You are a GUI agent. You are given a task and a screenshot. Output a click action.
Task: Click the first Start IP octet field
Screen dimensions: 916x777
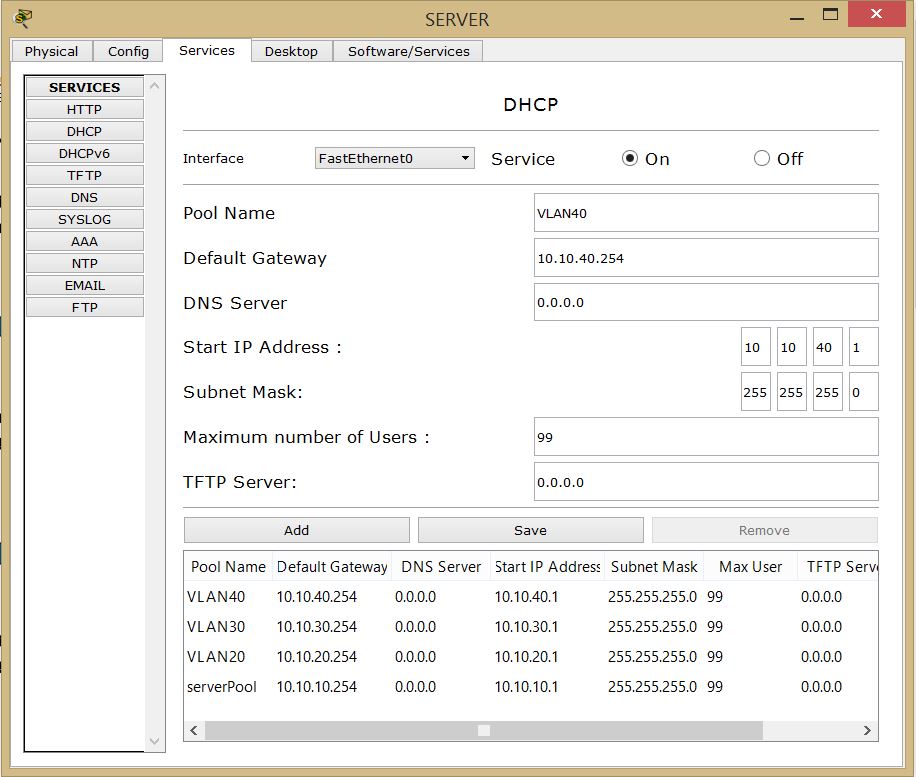tap(755, 347)
